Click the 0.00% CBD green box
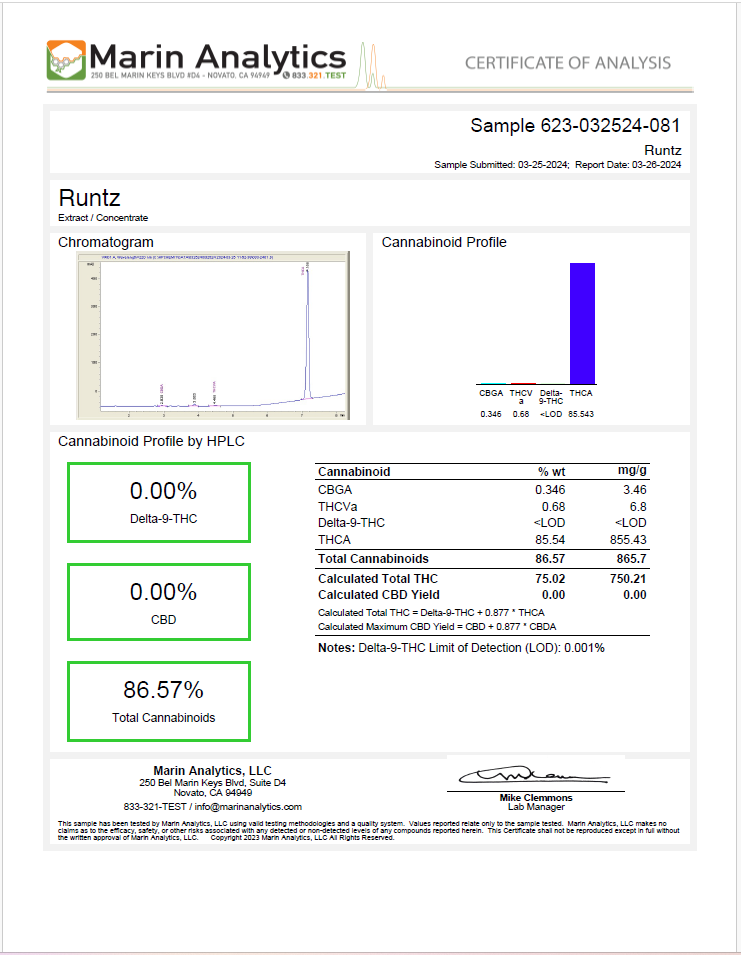The height and width of the screenshot is (955, 741). click(159, 603)
